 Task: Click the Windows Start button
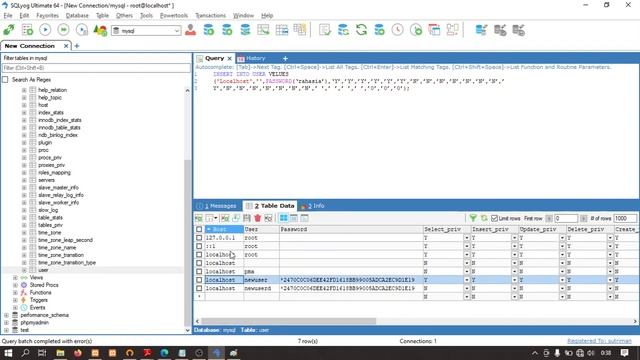pos(8,353)
